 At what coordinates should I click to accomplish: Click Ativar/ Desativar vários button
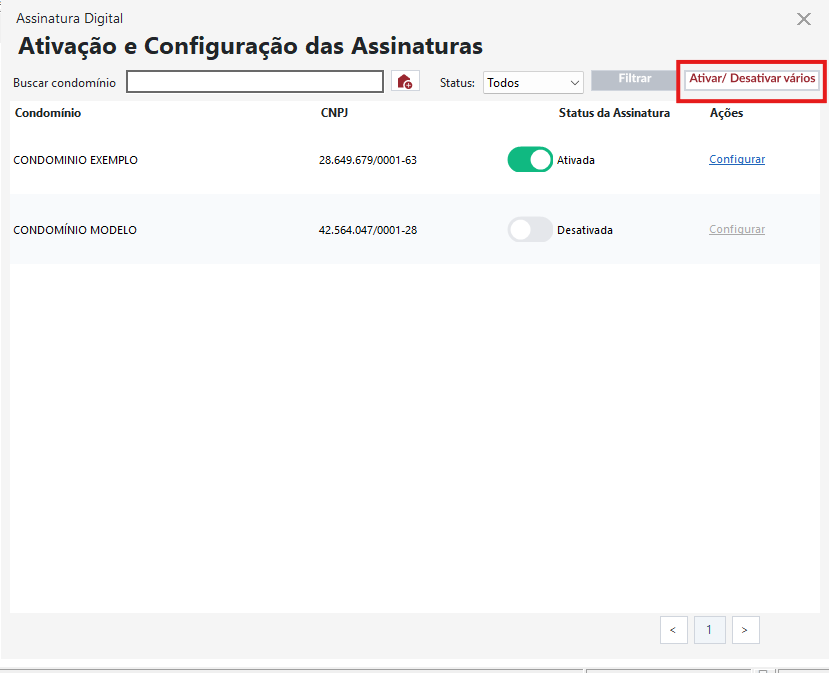752,80
